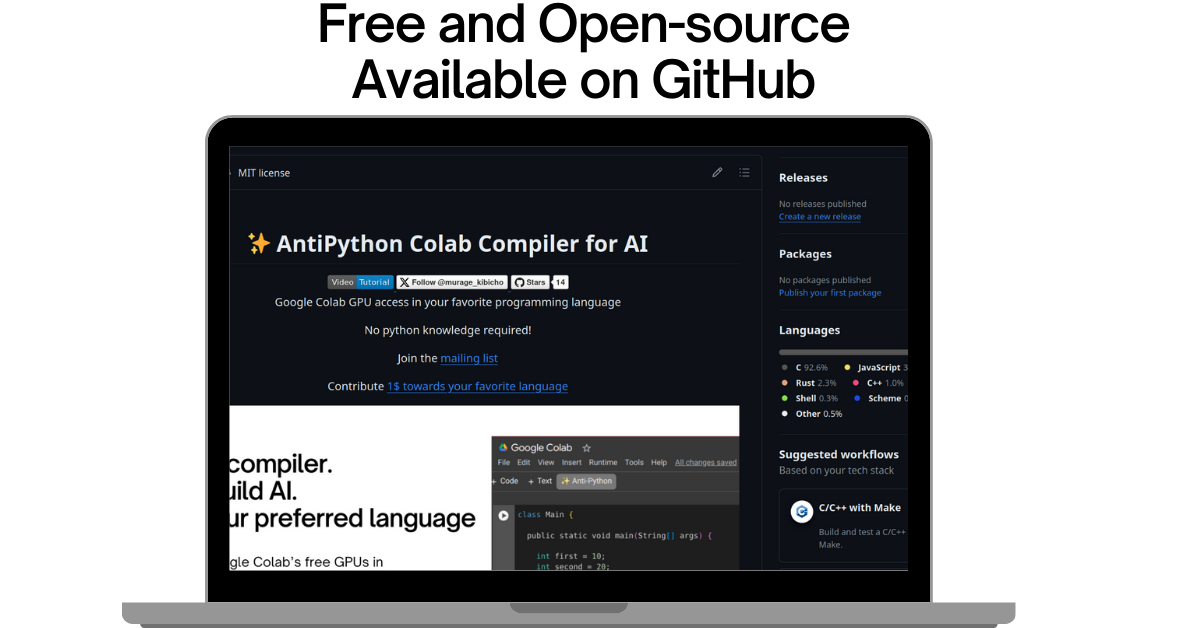Click 'No python knowledge required!' text

[x=448, y=330]
